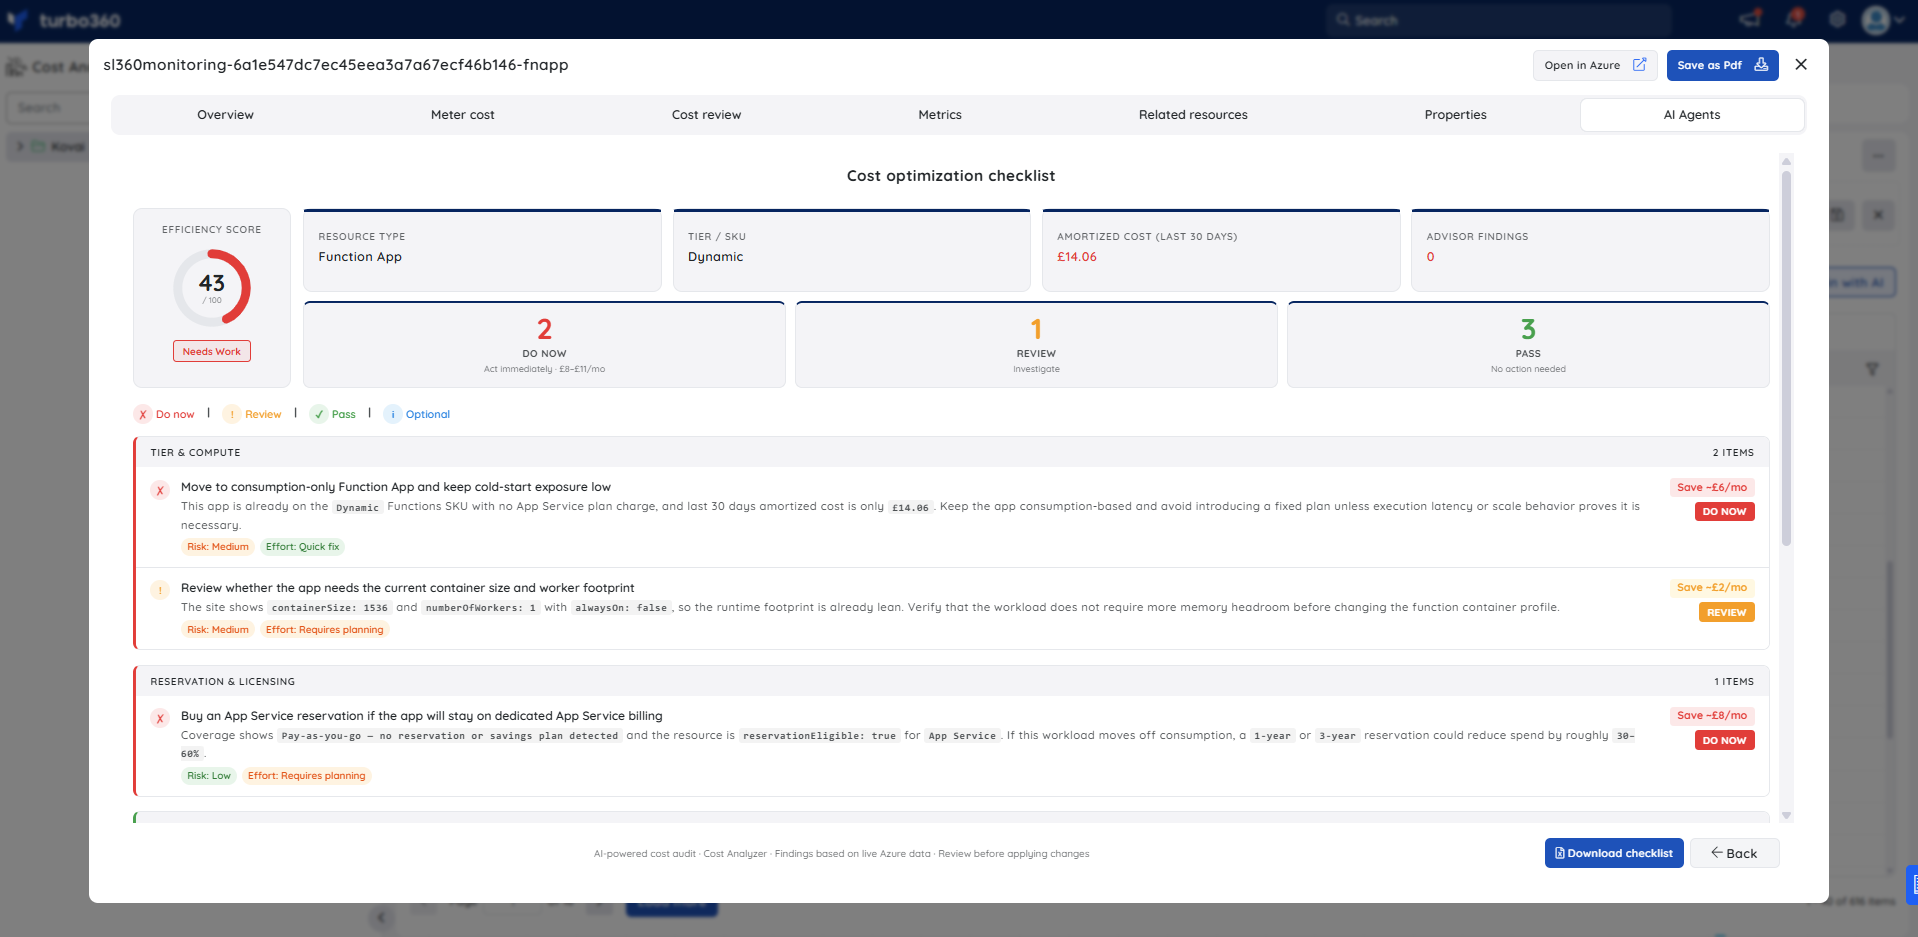The image size is (1918, 937).
Task: Click the Save ~£6/mo tag
Action: tap(1712, 487)
